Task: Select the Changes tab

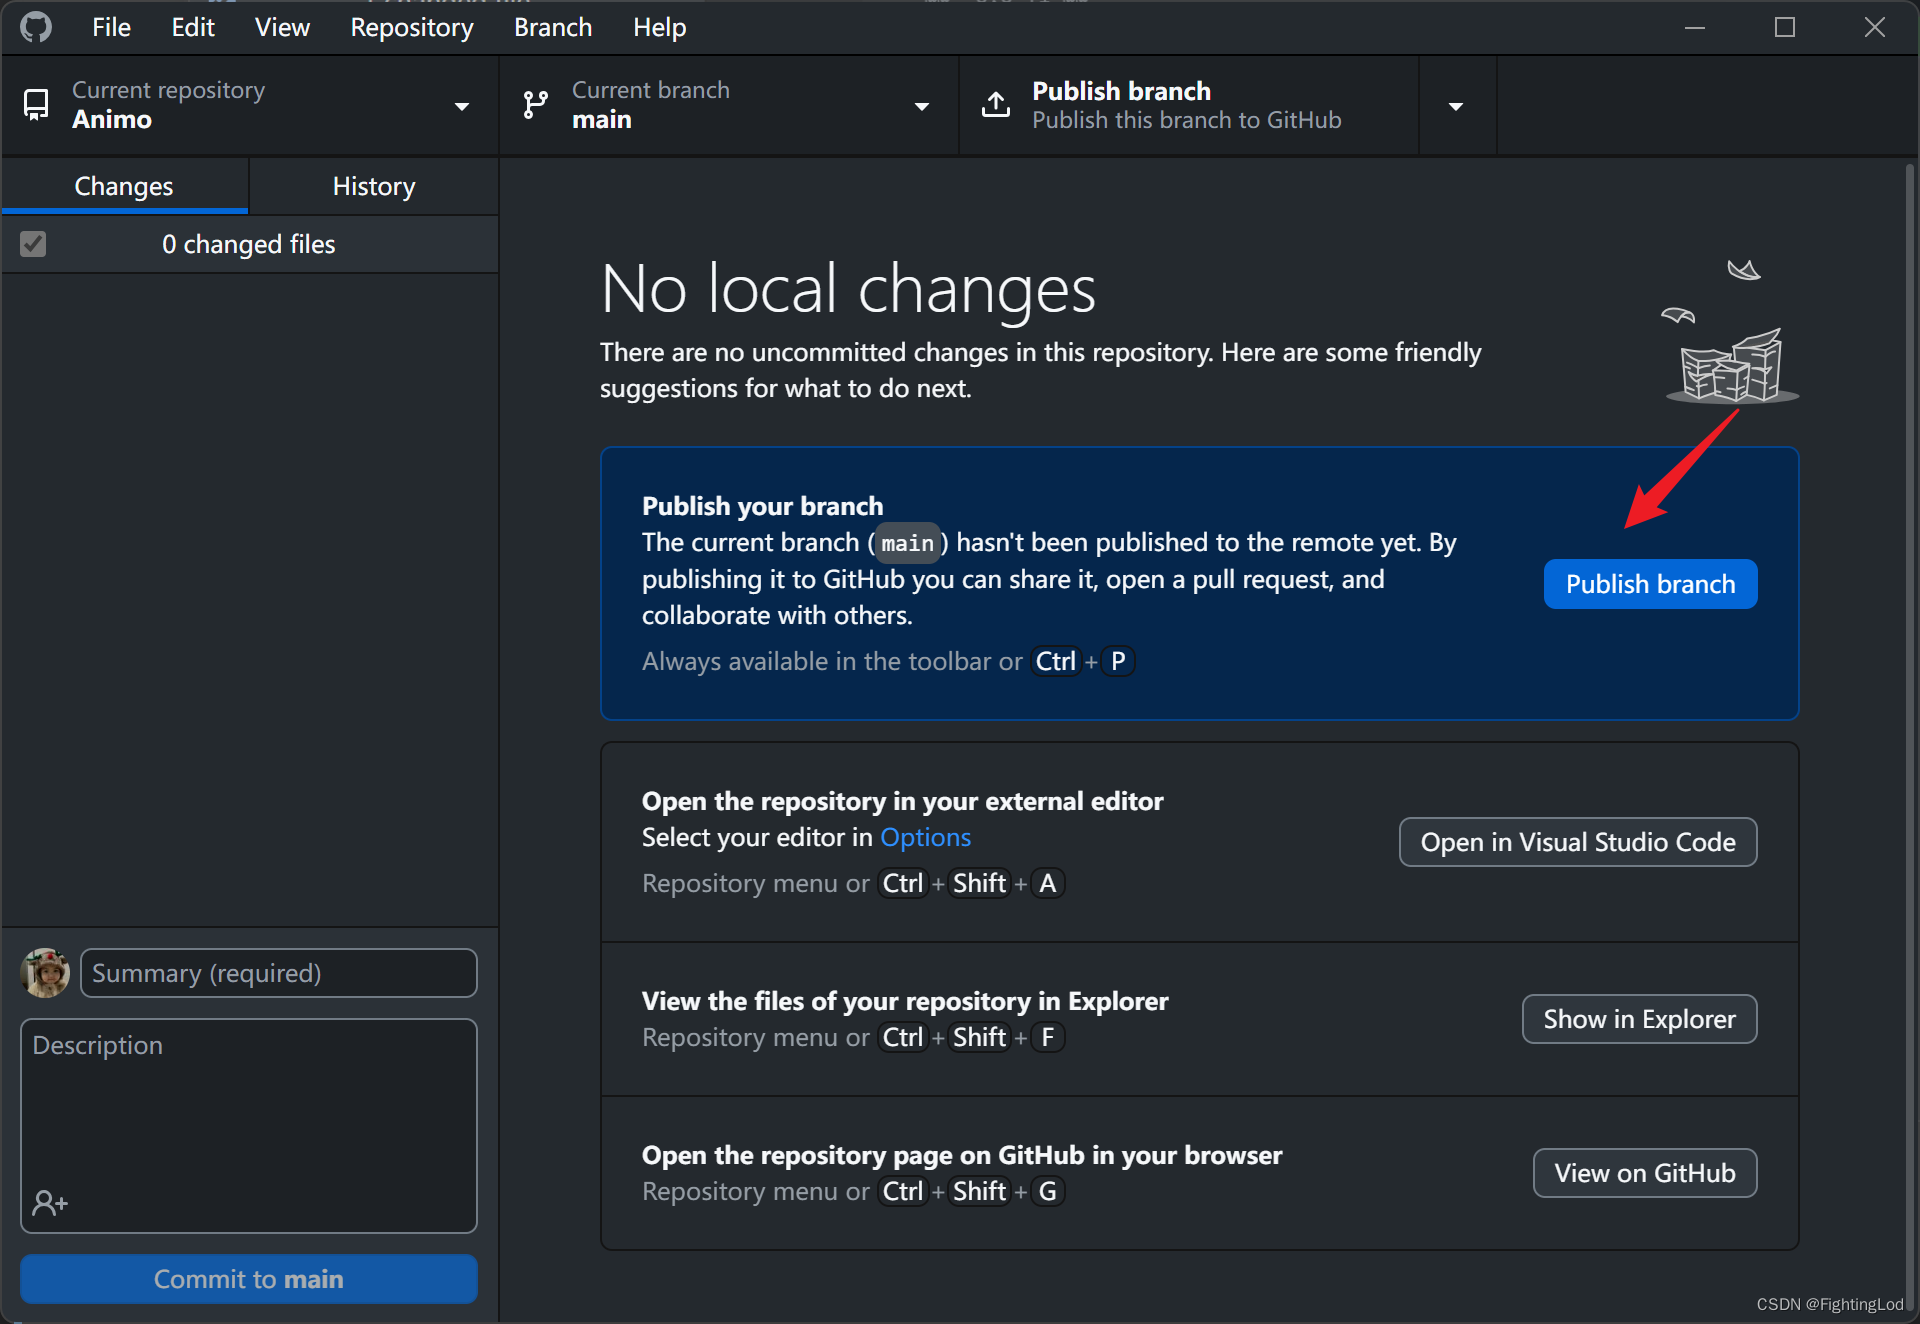Action: 124,185
